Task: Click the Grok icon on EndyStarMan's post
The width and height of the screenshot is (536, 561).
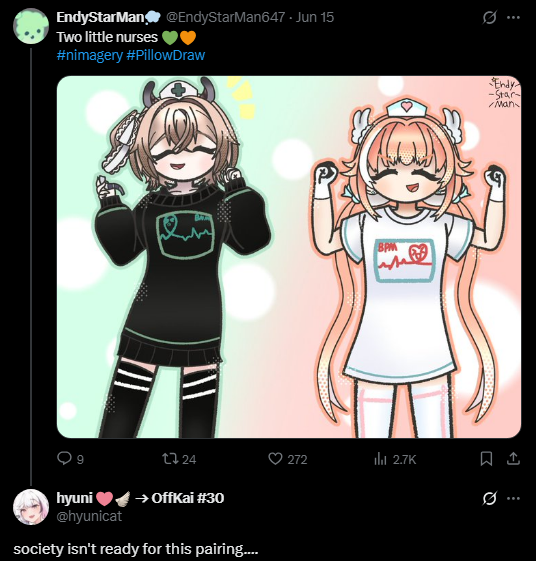Action: pyautogui.click(x=489, y=17)
